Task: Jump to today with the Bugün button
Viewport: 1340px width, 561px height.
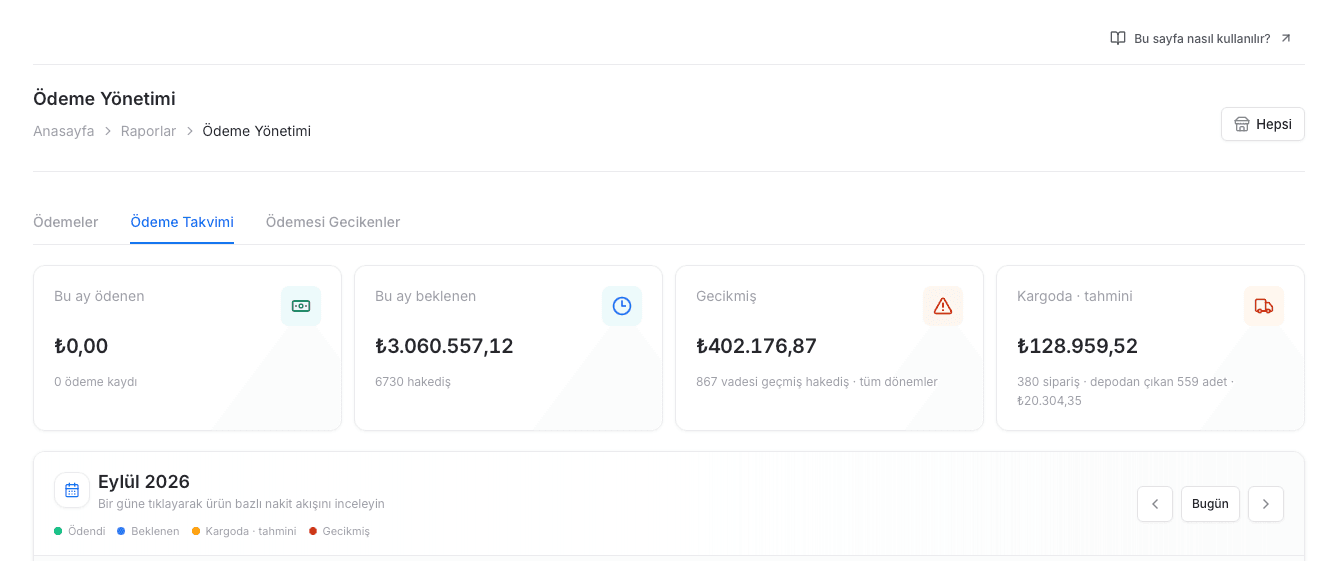Action: point(1210,504)
